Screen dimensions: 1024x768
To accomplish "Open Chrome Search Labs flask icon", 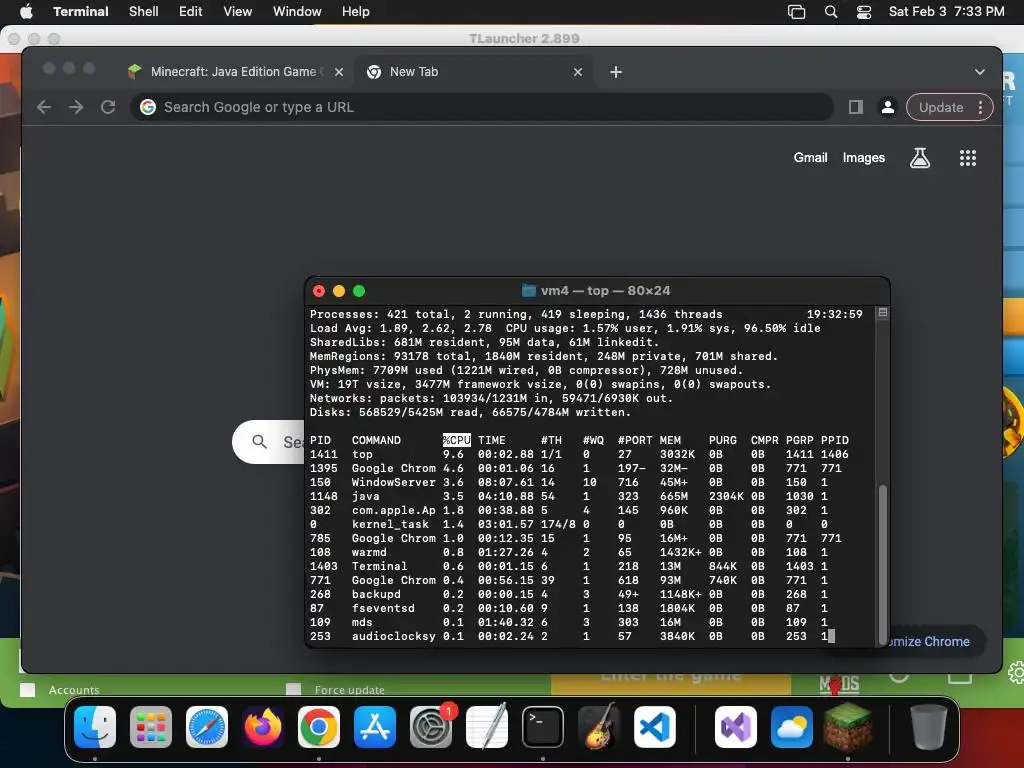I will click(x=920, y=157).
